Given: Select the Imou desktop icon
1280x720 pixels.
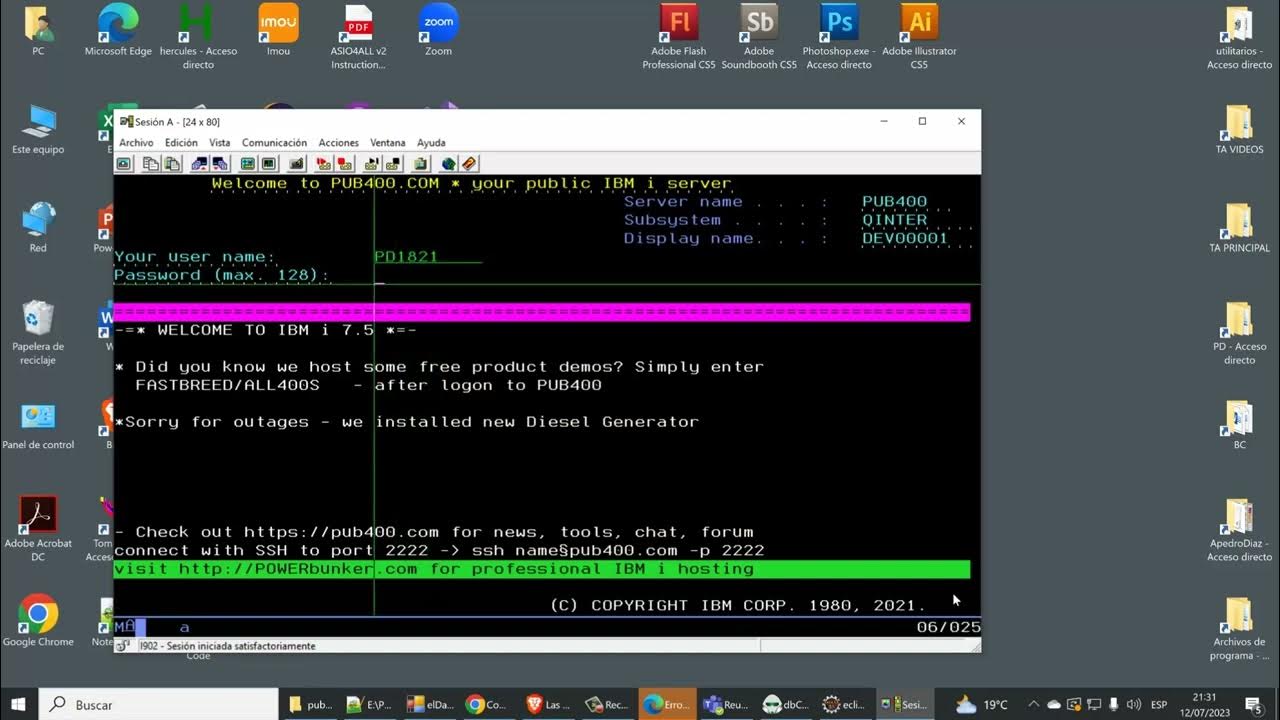Looking at the screenshot, I should click(x=278, y=31).
